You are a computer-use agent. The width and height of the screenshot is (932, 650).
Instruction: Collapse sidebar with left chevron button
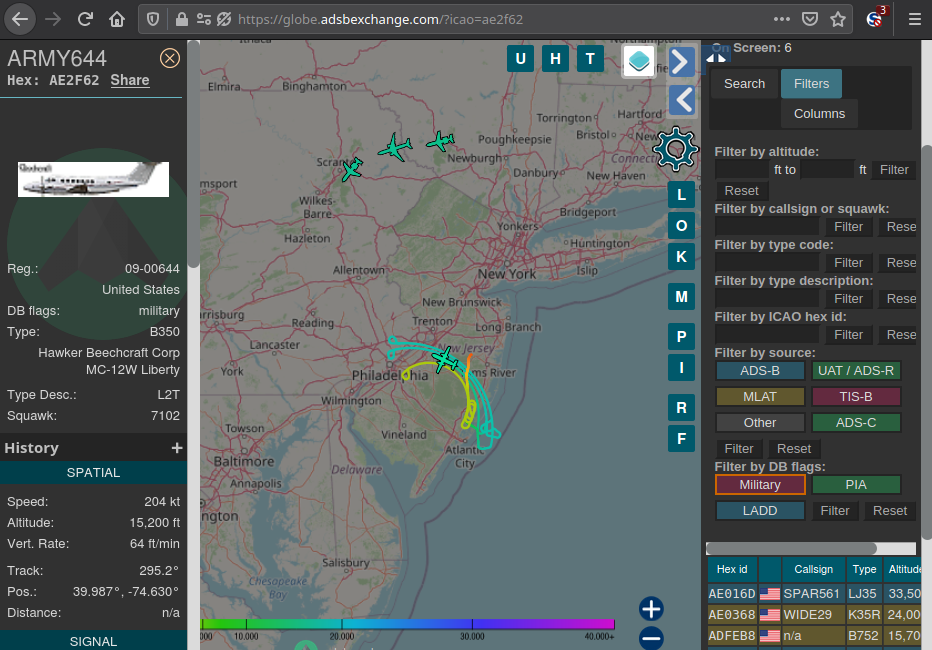[681, 100]
